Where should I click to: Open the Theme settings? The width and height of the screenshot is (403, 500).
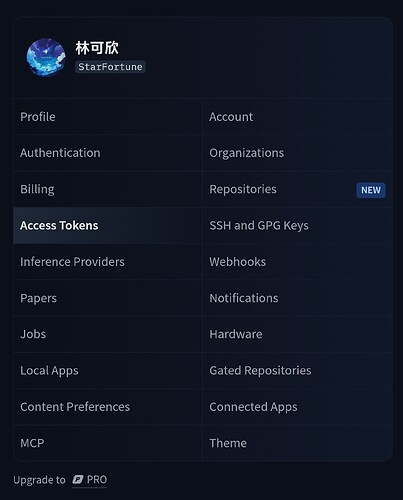[x=297, y=443]
